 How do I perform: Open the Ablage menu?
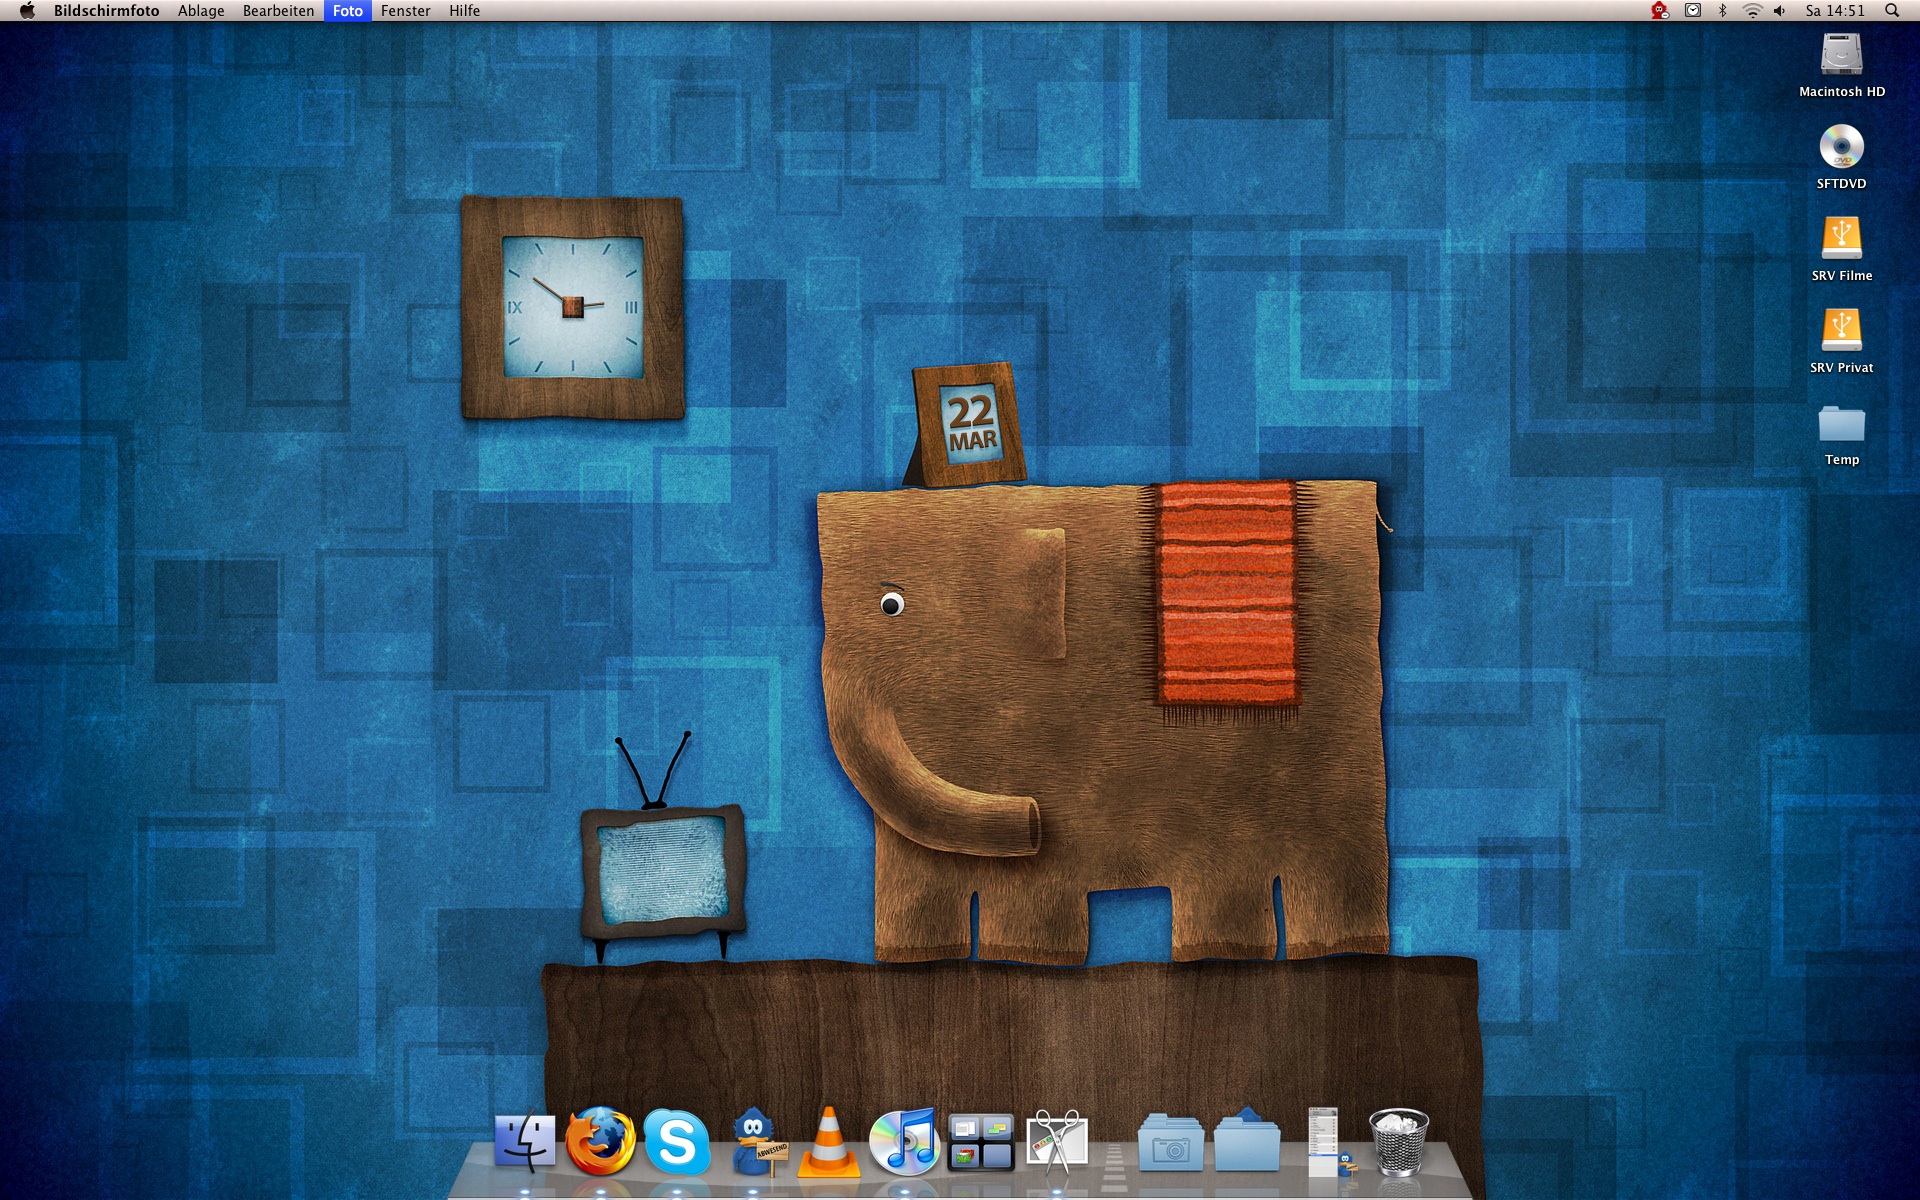pyautogui.click(x=201, y=11)
